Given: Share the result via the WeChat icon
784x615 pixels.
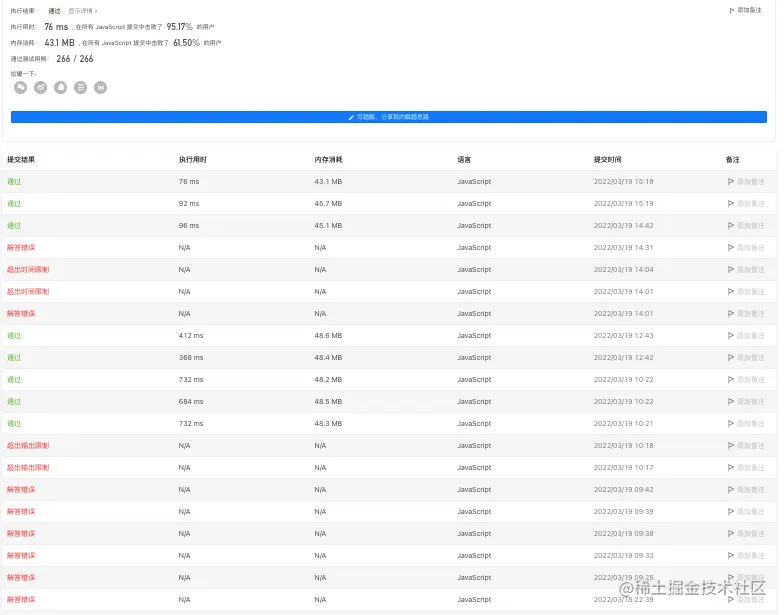Looking at the screenshot, I should 20,88.
